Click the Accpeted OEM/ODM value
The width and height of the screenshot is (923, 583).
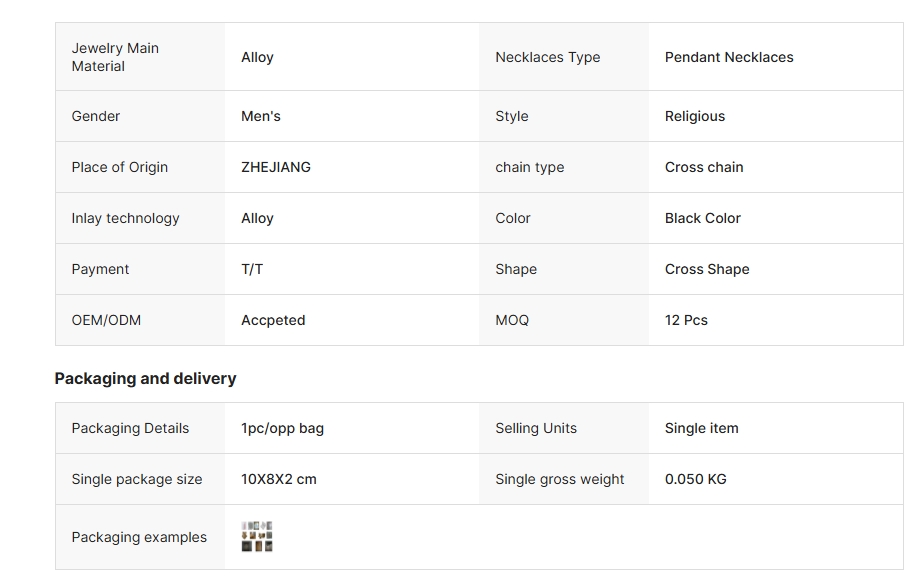pyautogui.click(x=273, y=320)
